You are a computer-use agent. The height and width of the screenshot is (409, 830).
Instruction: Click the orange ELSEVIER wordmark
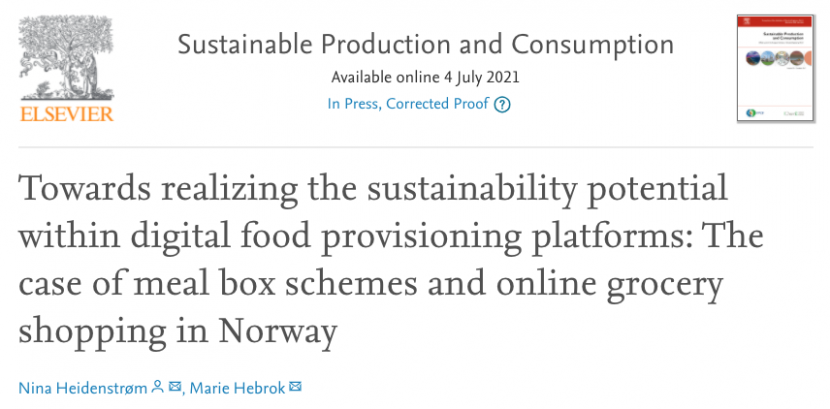pyautogui.click(x=67, y=114)
